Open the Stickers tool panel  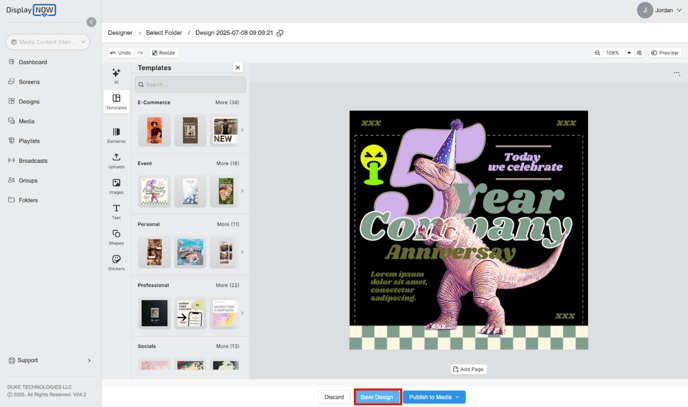(116, 262)
